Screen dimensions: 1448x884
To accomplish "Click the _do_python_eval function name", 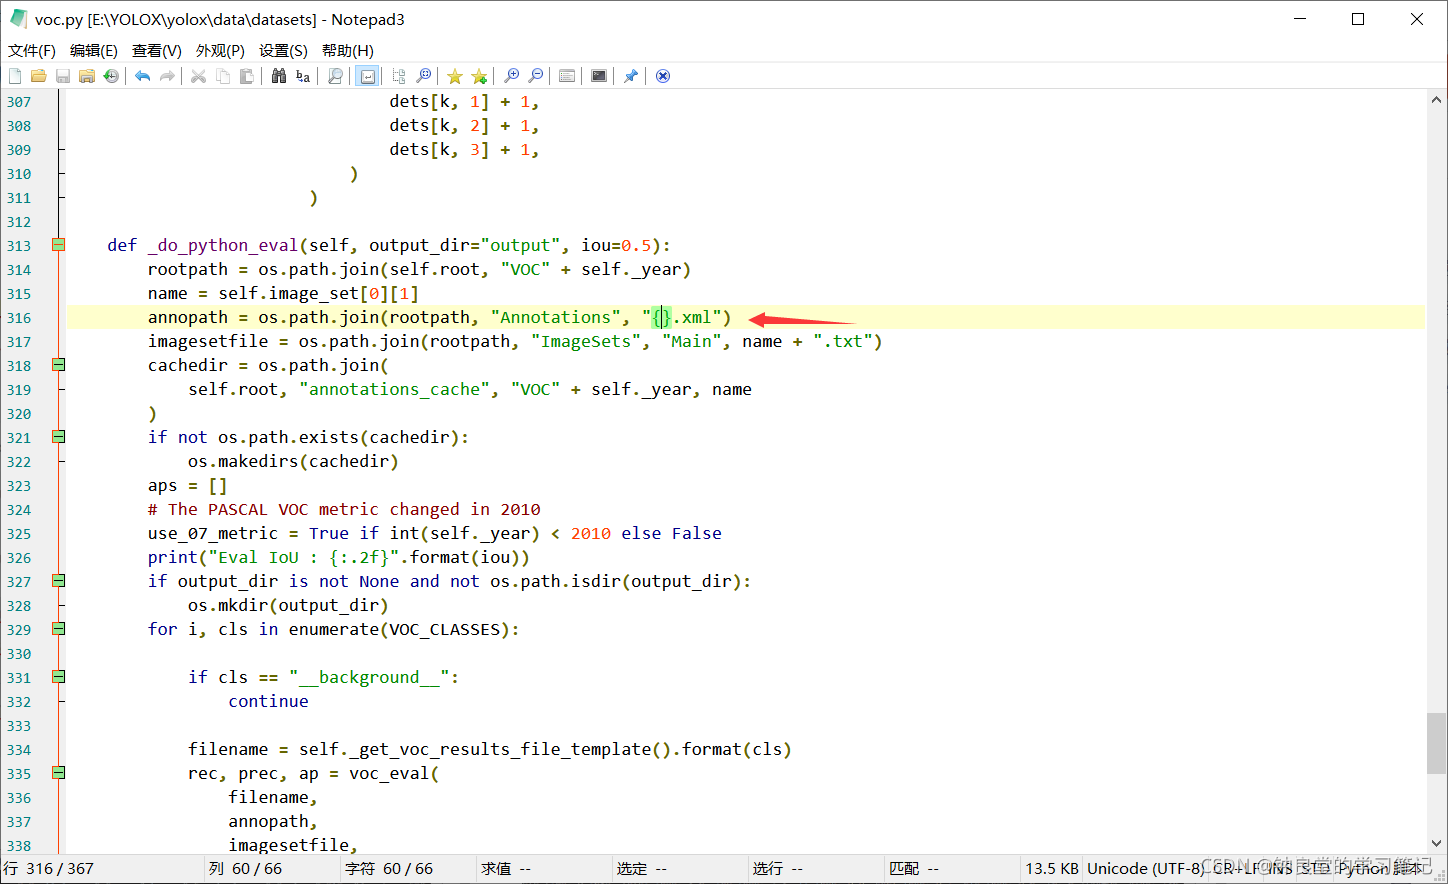I will pyautogui.click(x=223, y=245).
